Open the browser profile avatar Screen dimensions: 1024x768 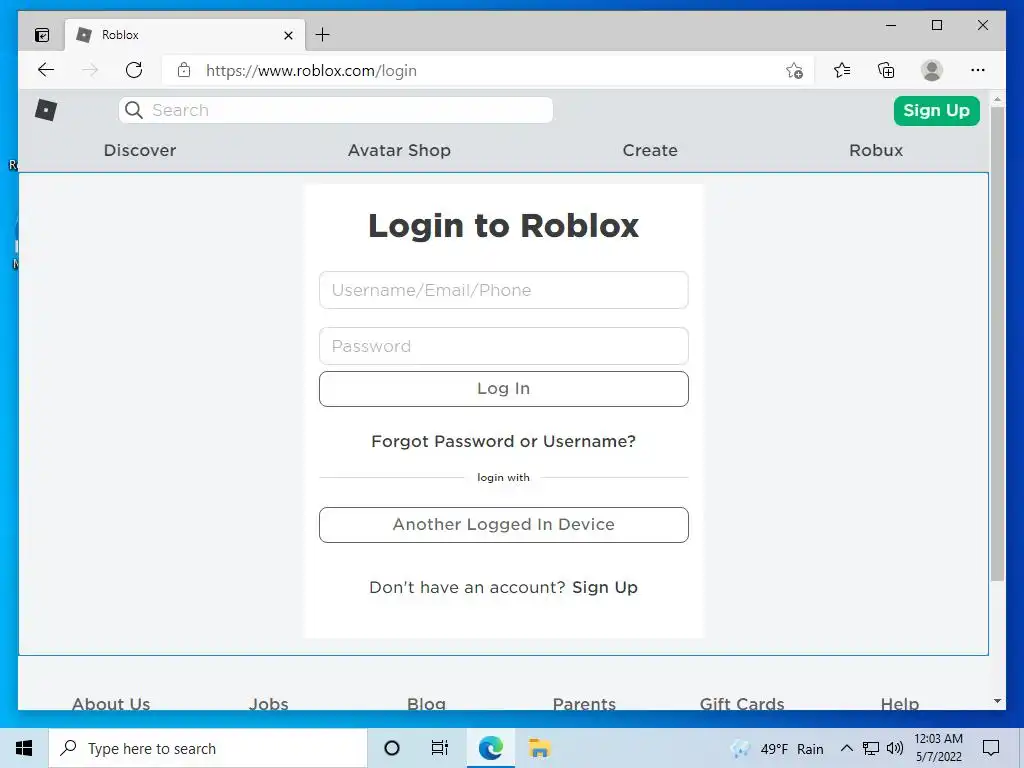point(932,70)
